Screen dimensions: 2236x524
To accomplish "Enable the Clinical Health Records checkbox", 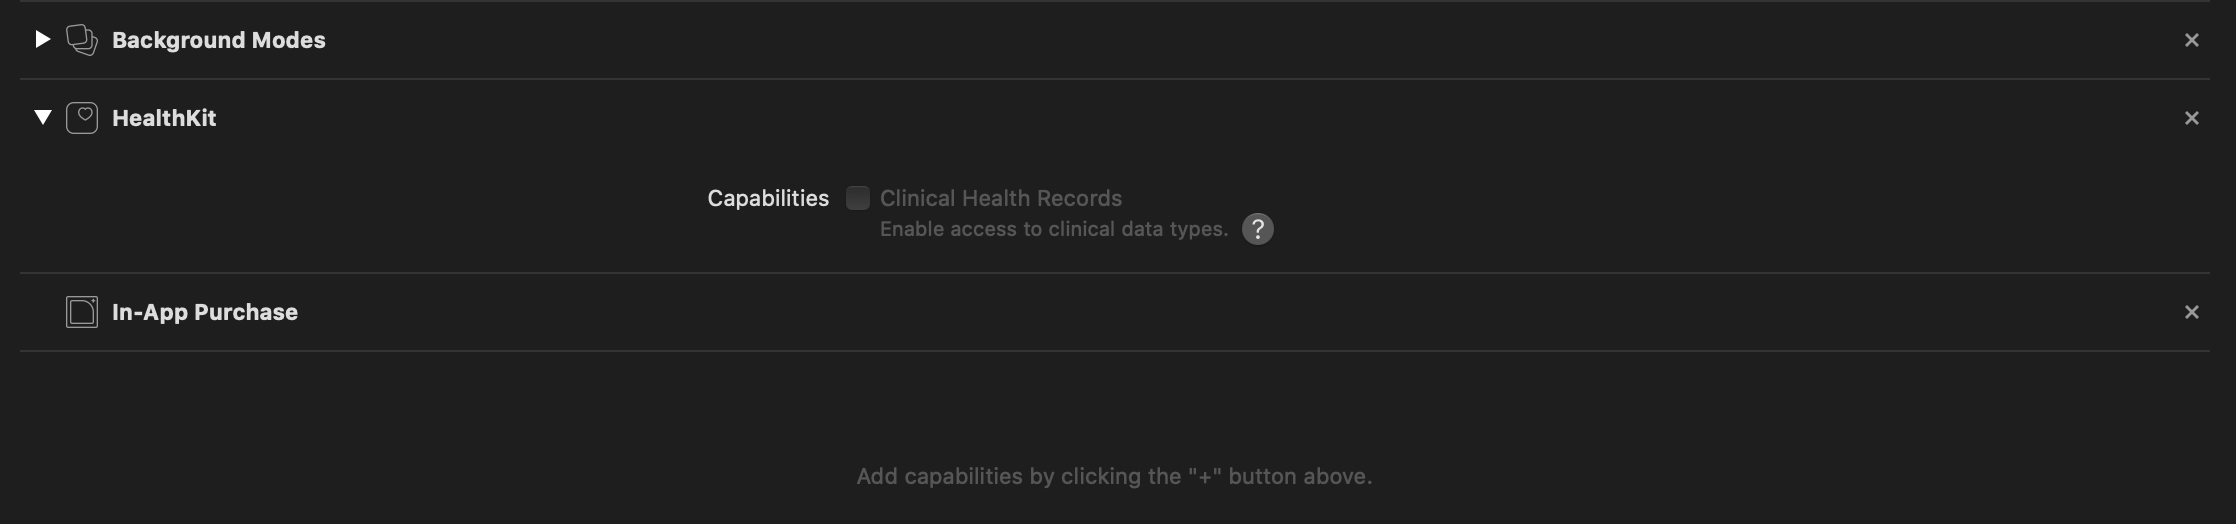I will 857,198.
